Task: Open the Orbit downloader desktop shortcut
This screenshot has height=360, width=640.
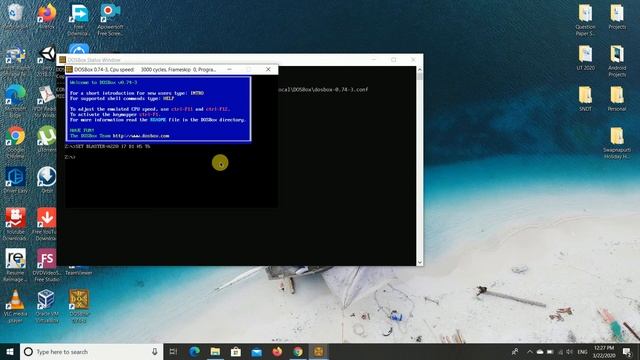Action: [47, 180]
